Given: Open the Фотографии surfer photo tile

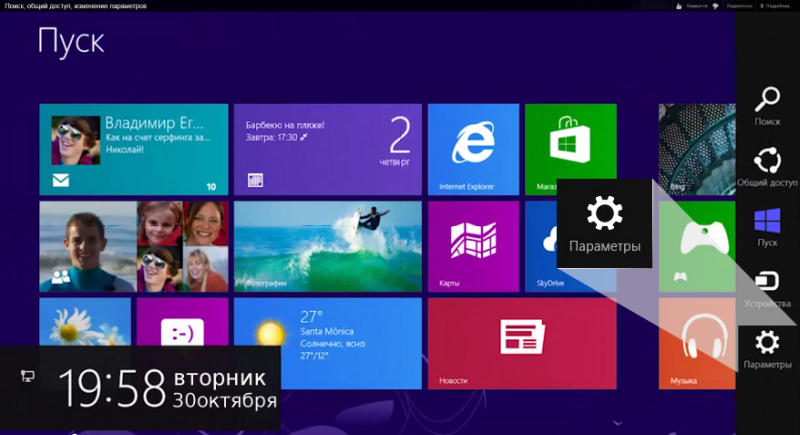Looking at the screenshot, I should click(x=328, y=246).
